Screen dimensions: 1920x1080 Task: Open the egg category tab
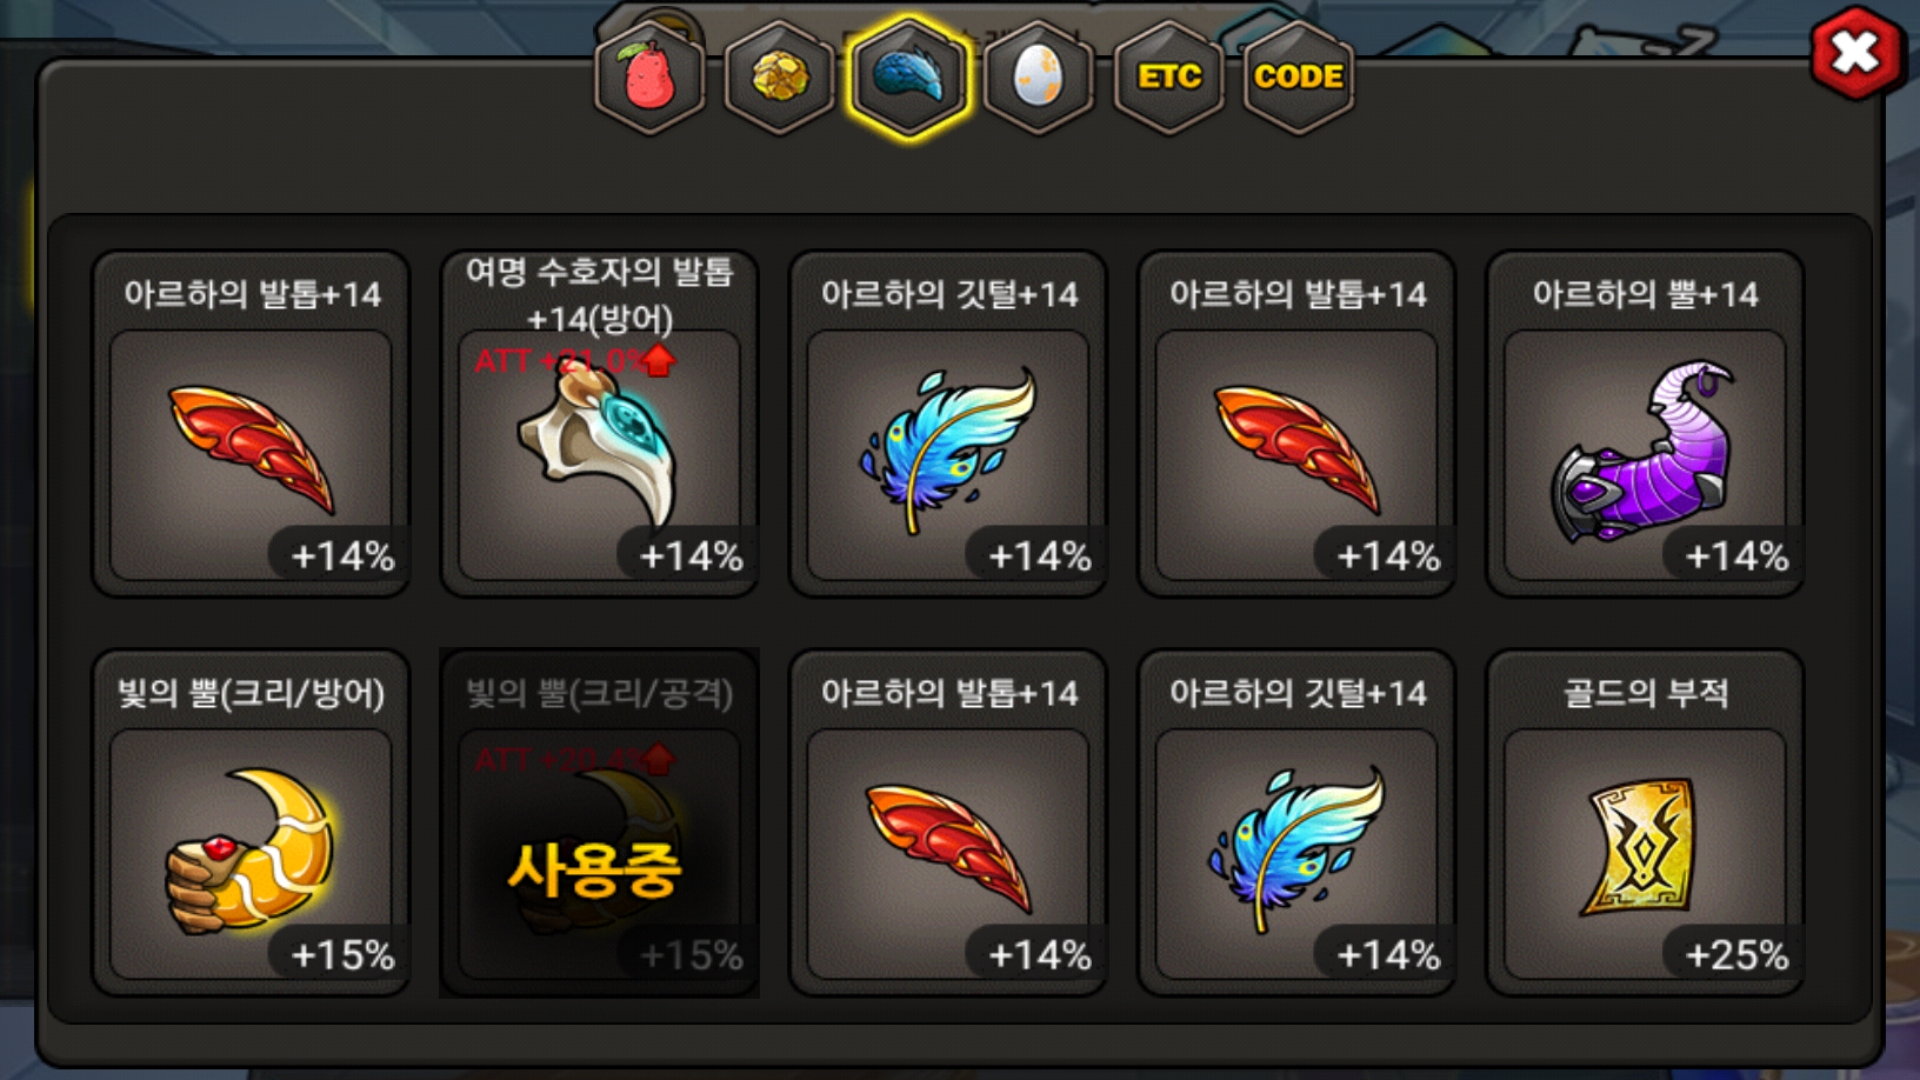click(x=1039, y=77)
